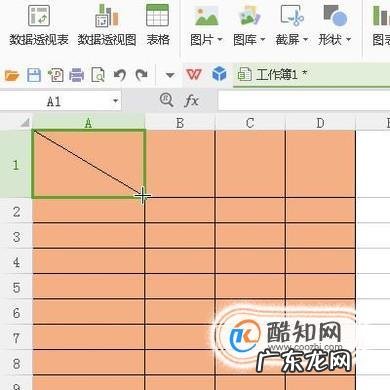
Task: Click the Picture (图片) icon
Action: click(x=207, y=16)
